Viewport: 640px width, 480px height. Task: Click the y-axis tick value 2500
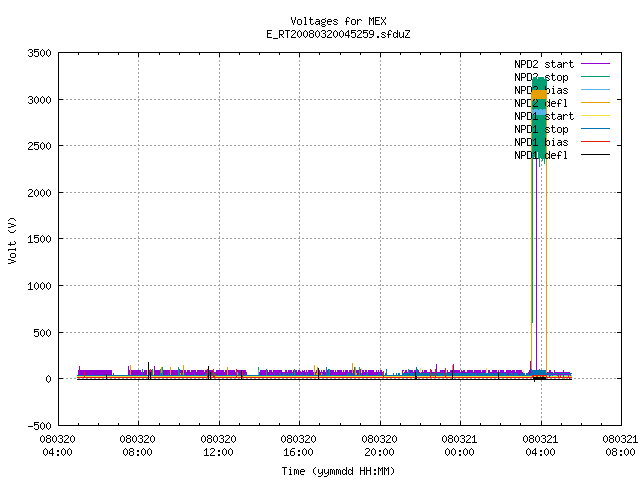click(x=40, y=146)
